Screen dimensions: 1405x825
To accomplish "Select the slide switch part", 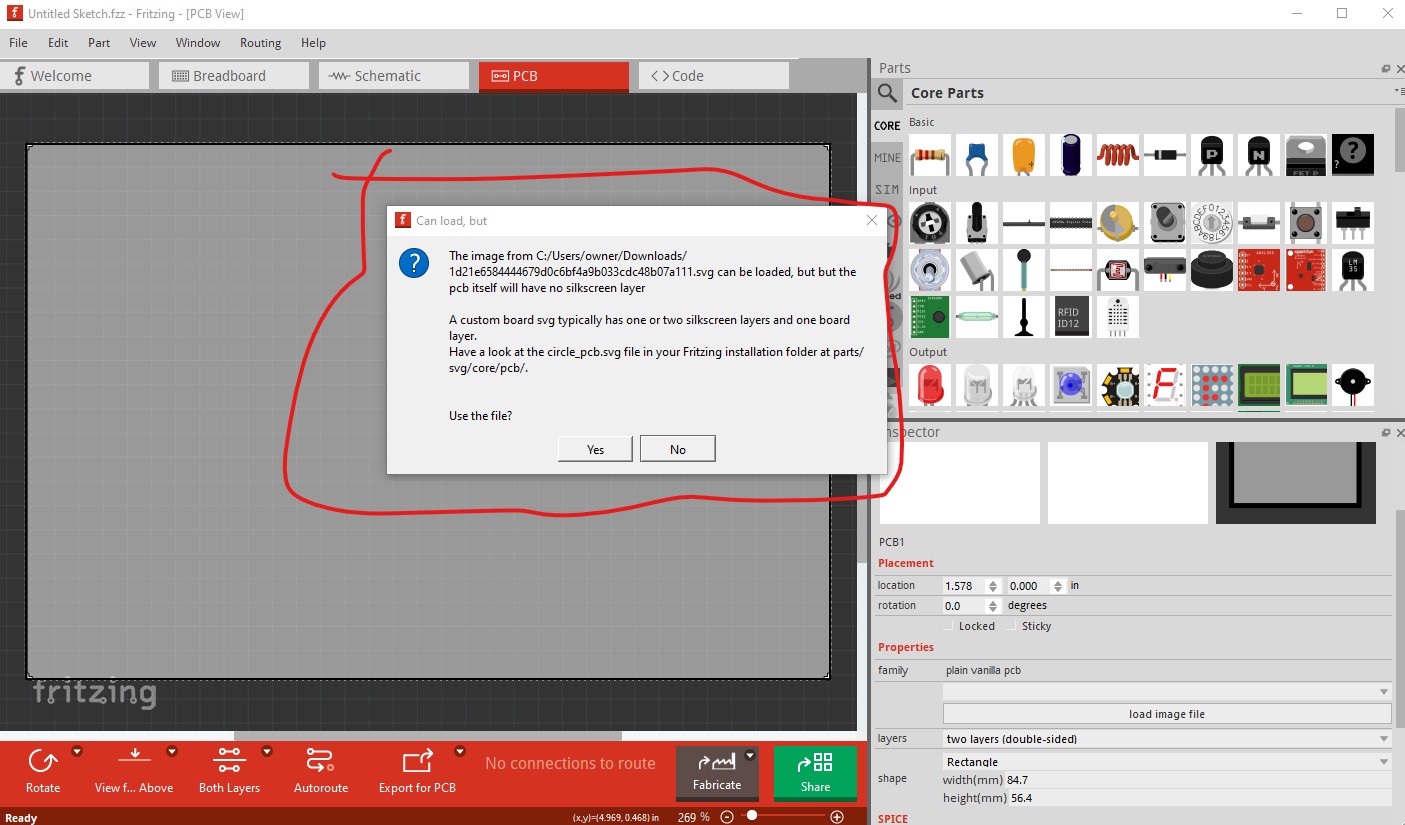I will pos(1353,223).
